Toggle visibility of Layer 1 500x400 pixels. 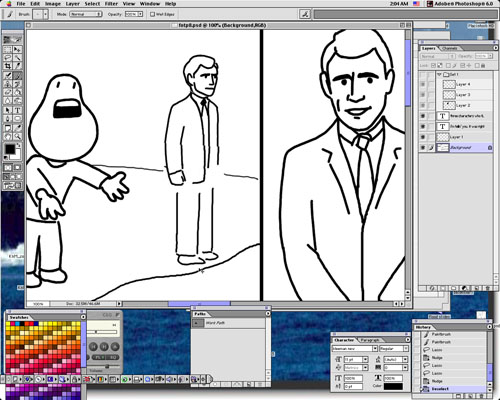(x=423, y=137)
